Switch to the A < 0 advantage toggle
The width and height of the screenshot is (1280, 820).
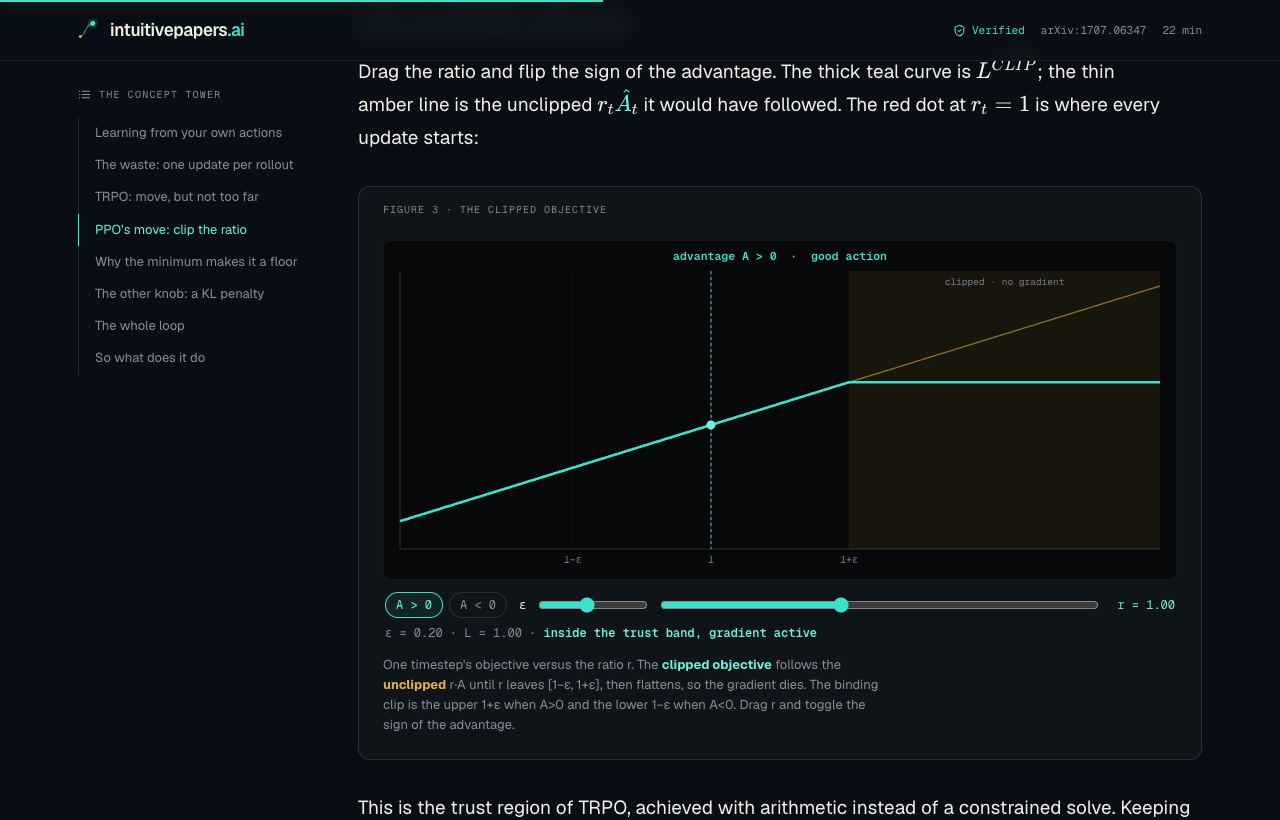click(478, 605)
